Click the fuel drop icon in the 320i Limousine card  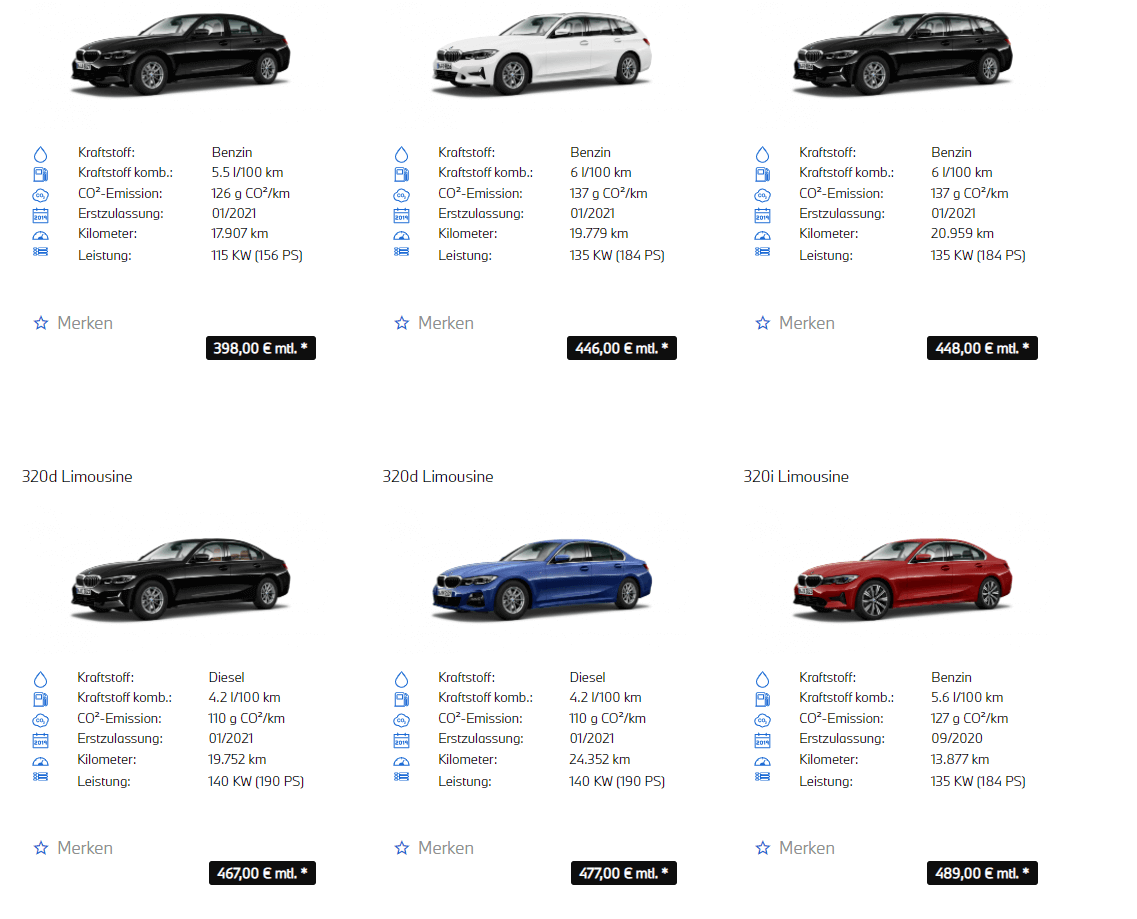(x=762, y=680)
